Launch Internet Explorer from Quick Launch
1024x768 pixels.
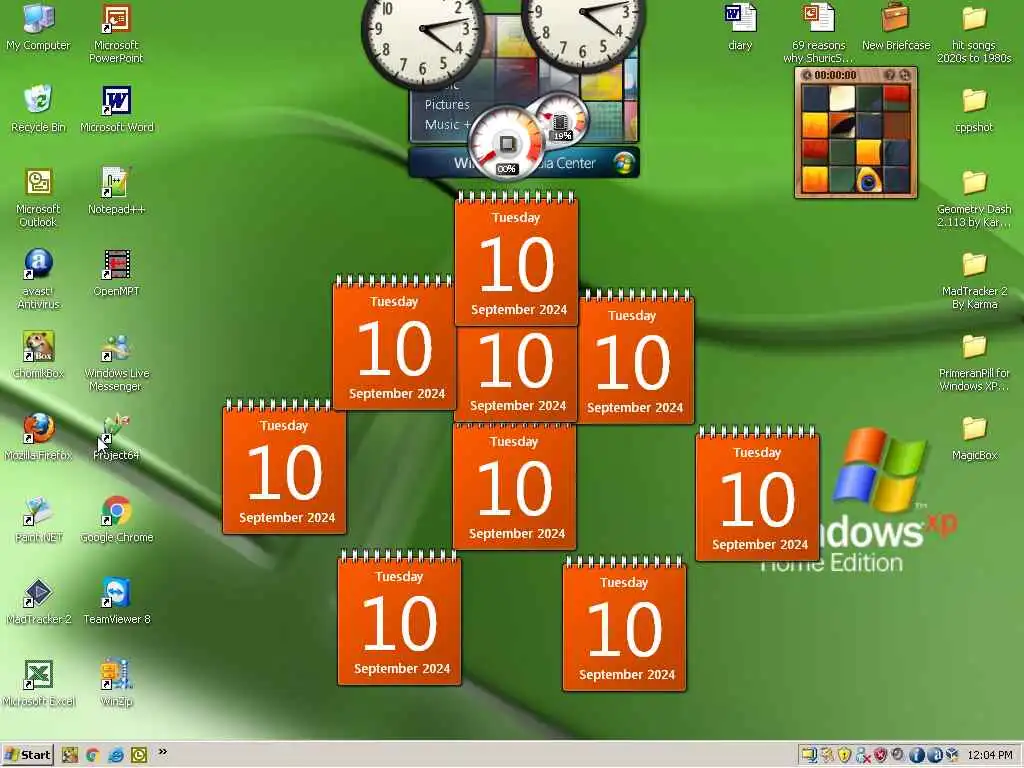click(x=116, y=756)
